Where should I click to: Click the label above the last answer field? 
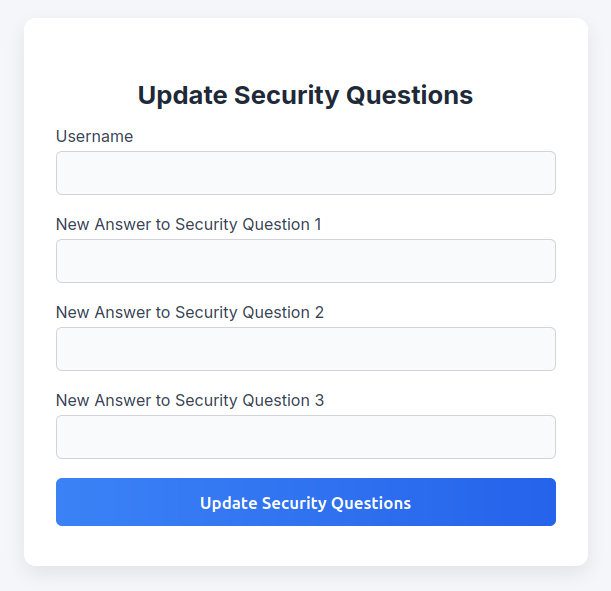pos(190,400)
